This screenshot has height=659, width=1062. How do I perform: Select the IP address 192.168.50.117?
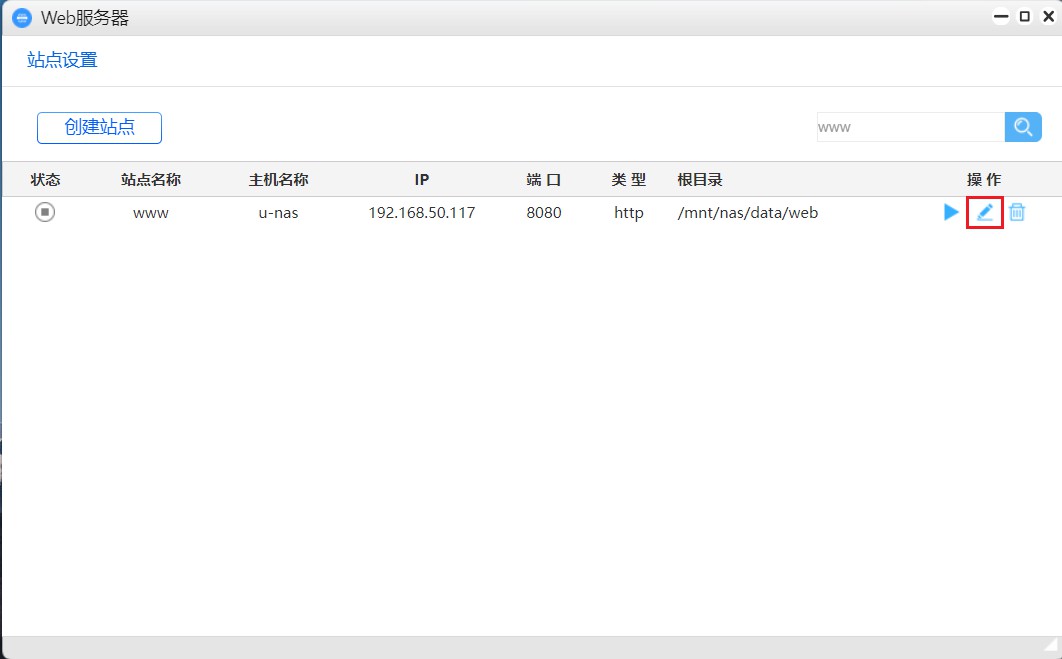tap(421, 212)
